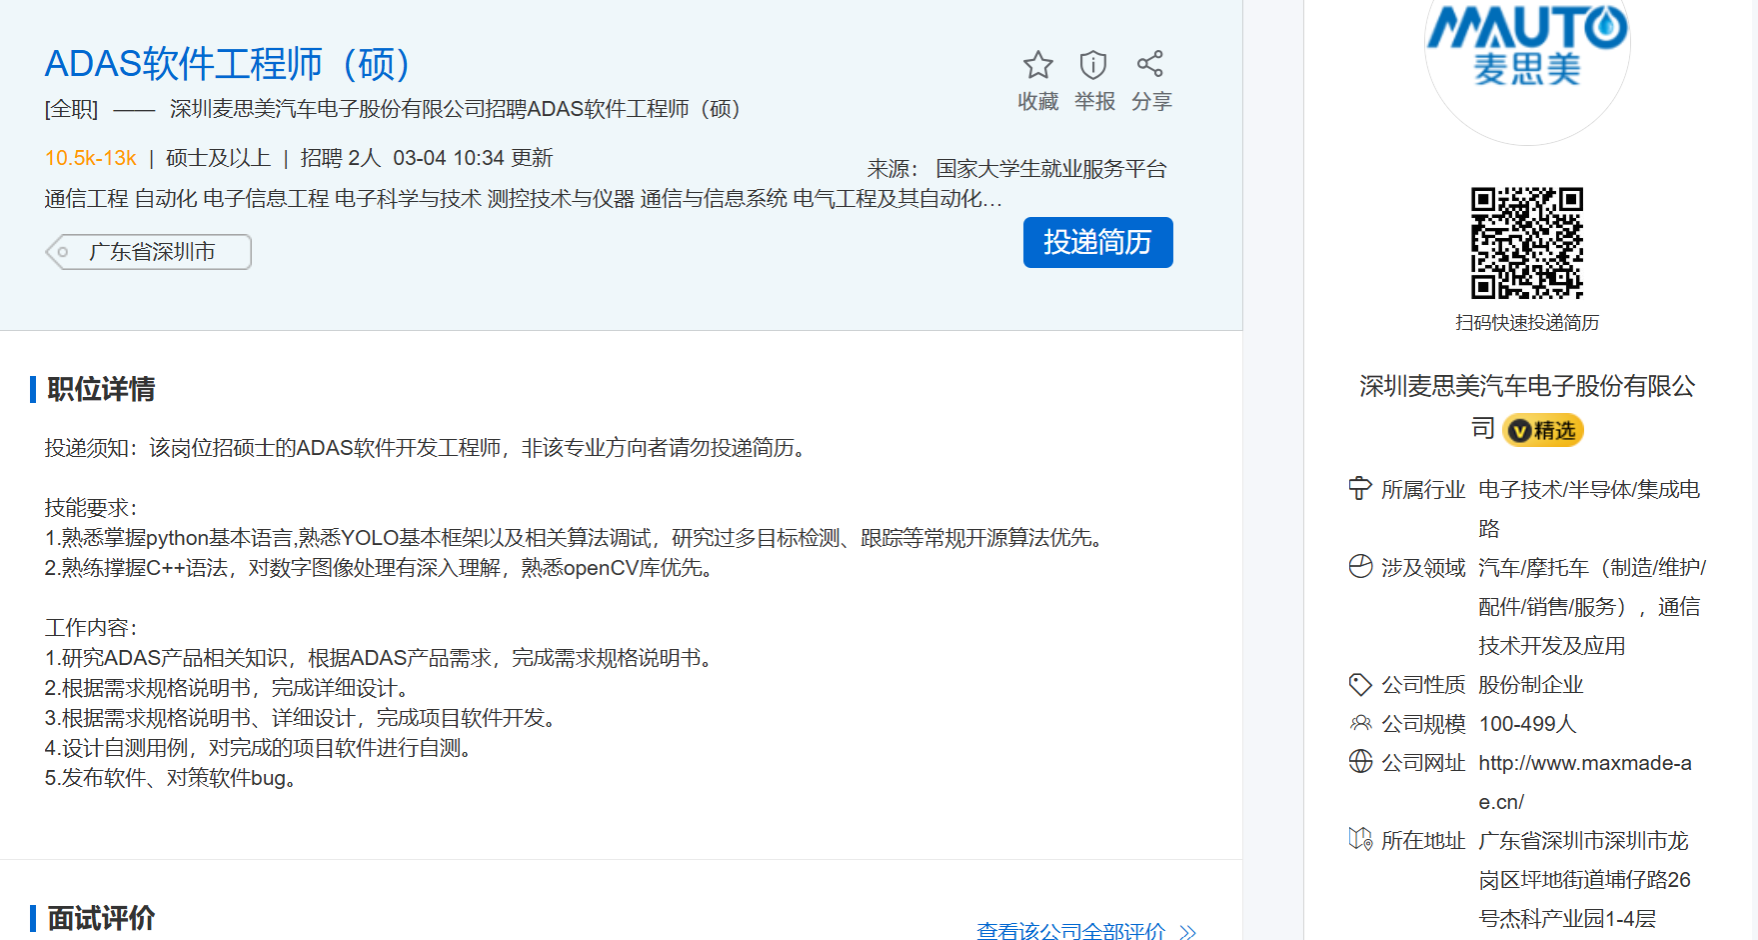Open the 深圳麦思美汽车电子 company name link

click(1526, 387)
